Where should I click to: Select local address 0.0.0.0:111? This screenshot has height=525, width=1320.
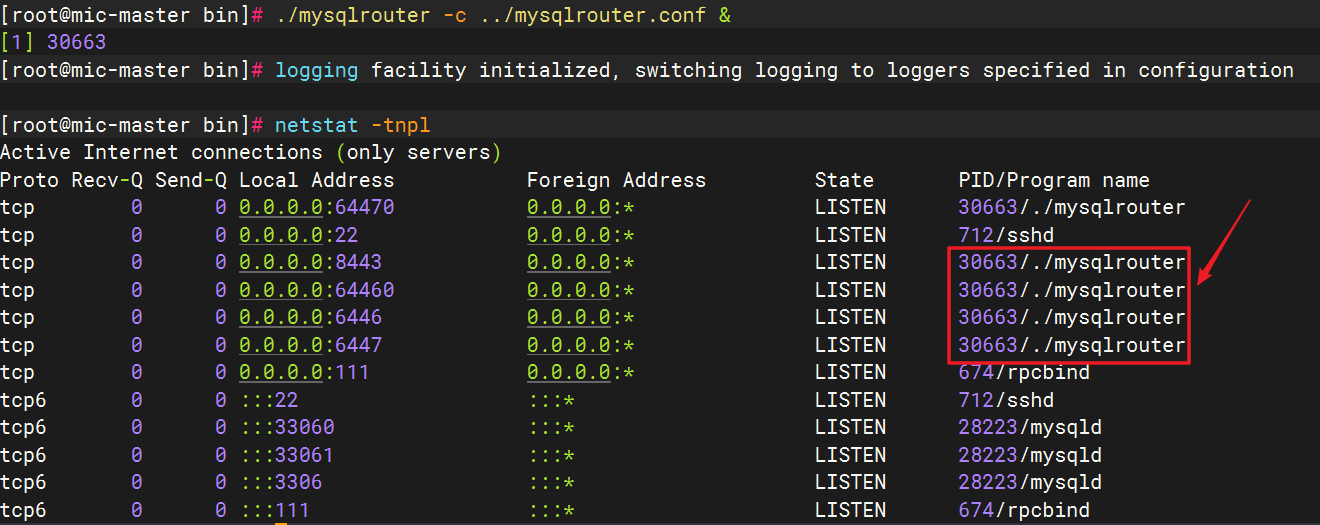point(305,372)
